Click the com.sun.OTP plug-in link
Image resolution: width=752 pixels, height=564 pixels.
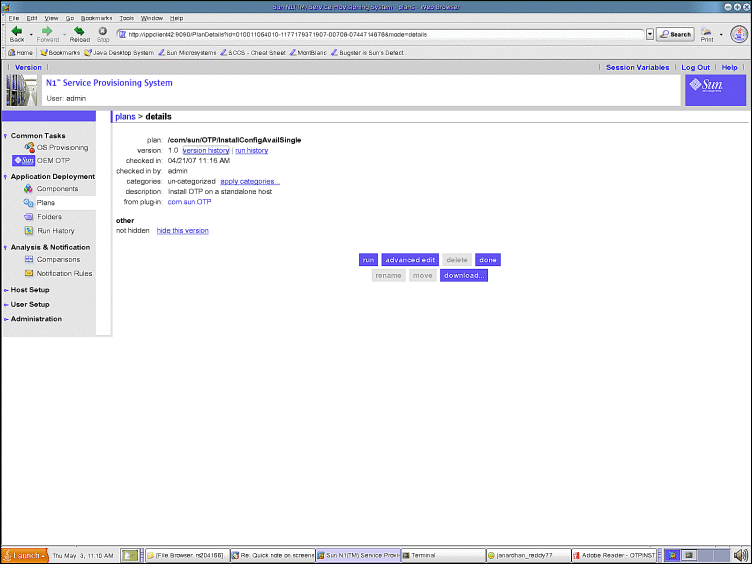tap(189, 202)
